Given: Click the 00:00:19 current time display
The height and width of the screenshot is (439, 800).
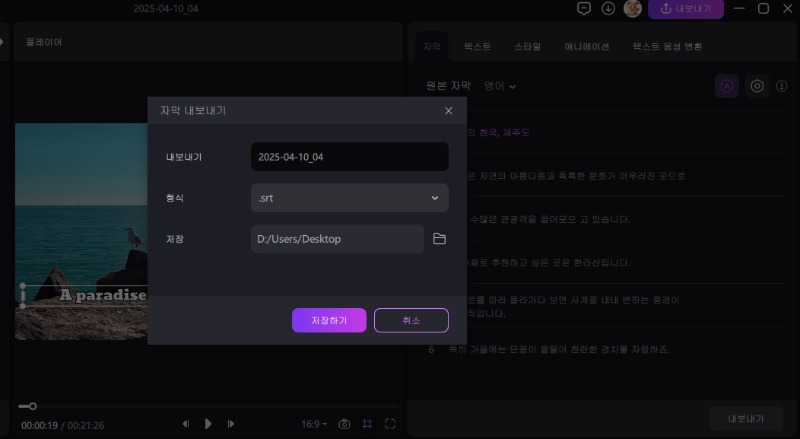Looking at the screenshot, I should click(39, 425).
